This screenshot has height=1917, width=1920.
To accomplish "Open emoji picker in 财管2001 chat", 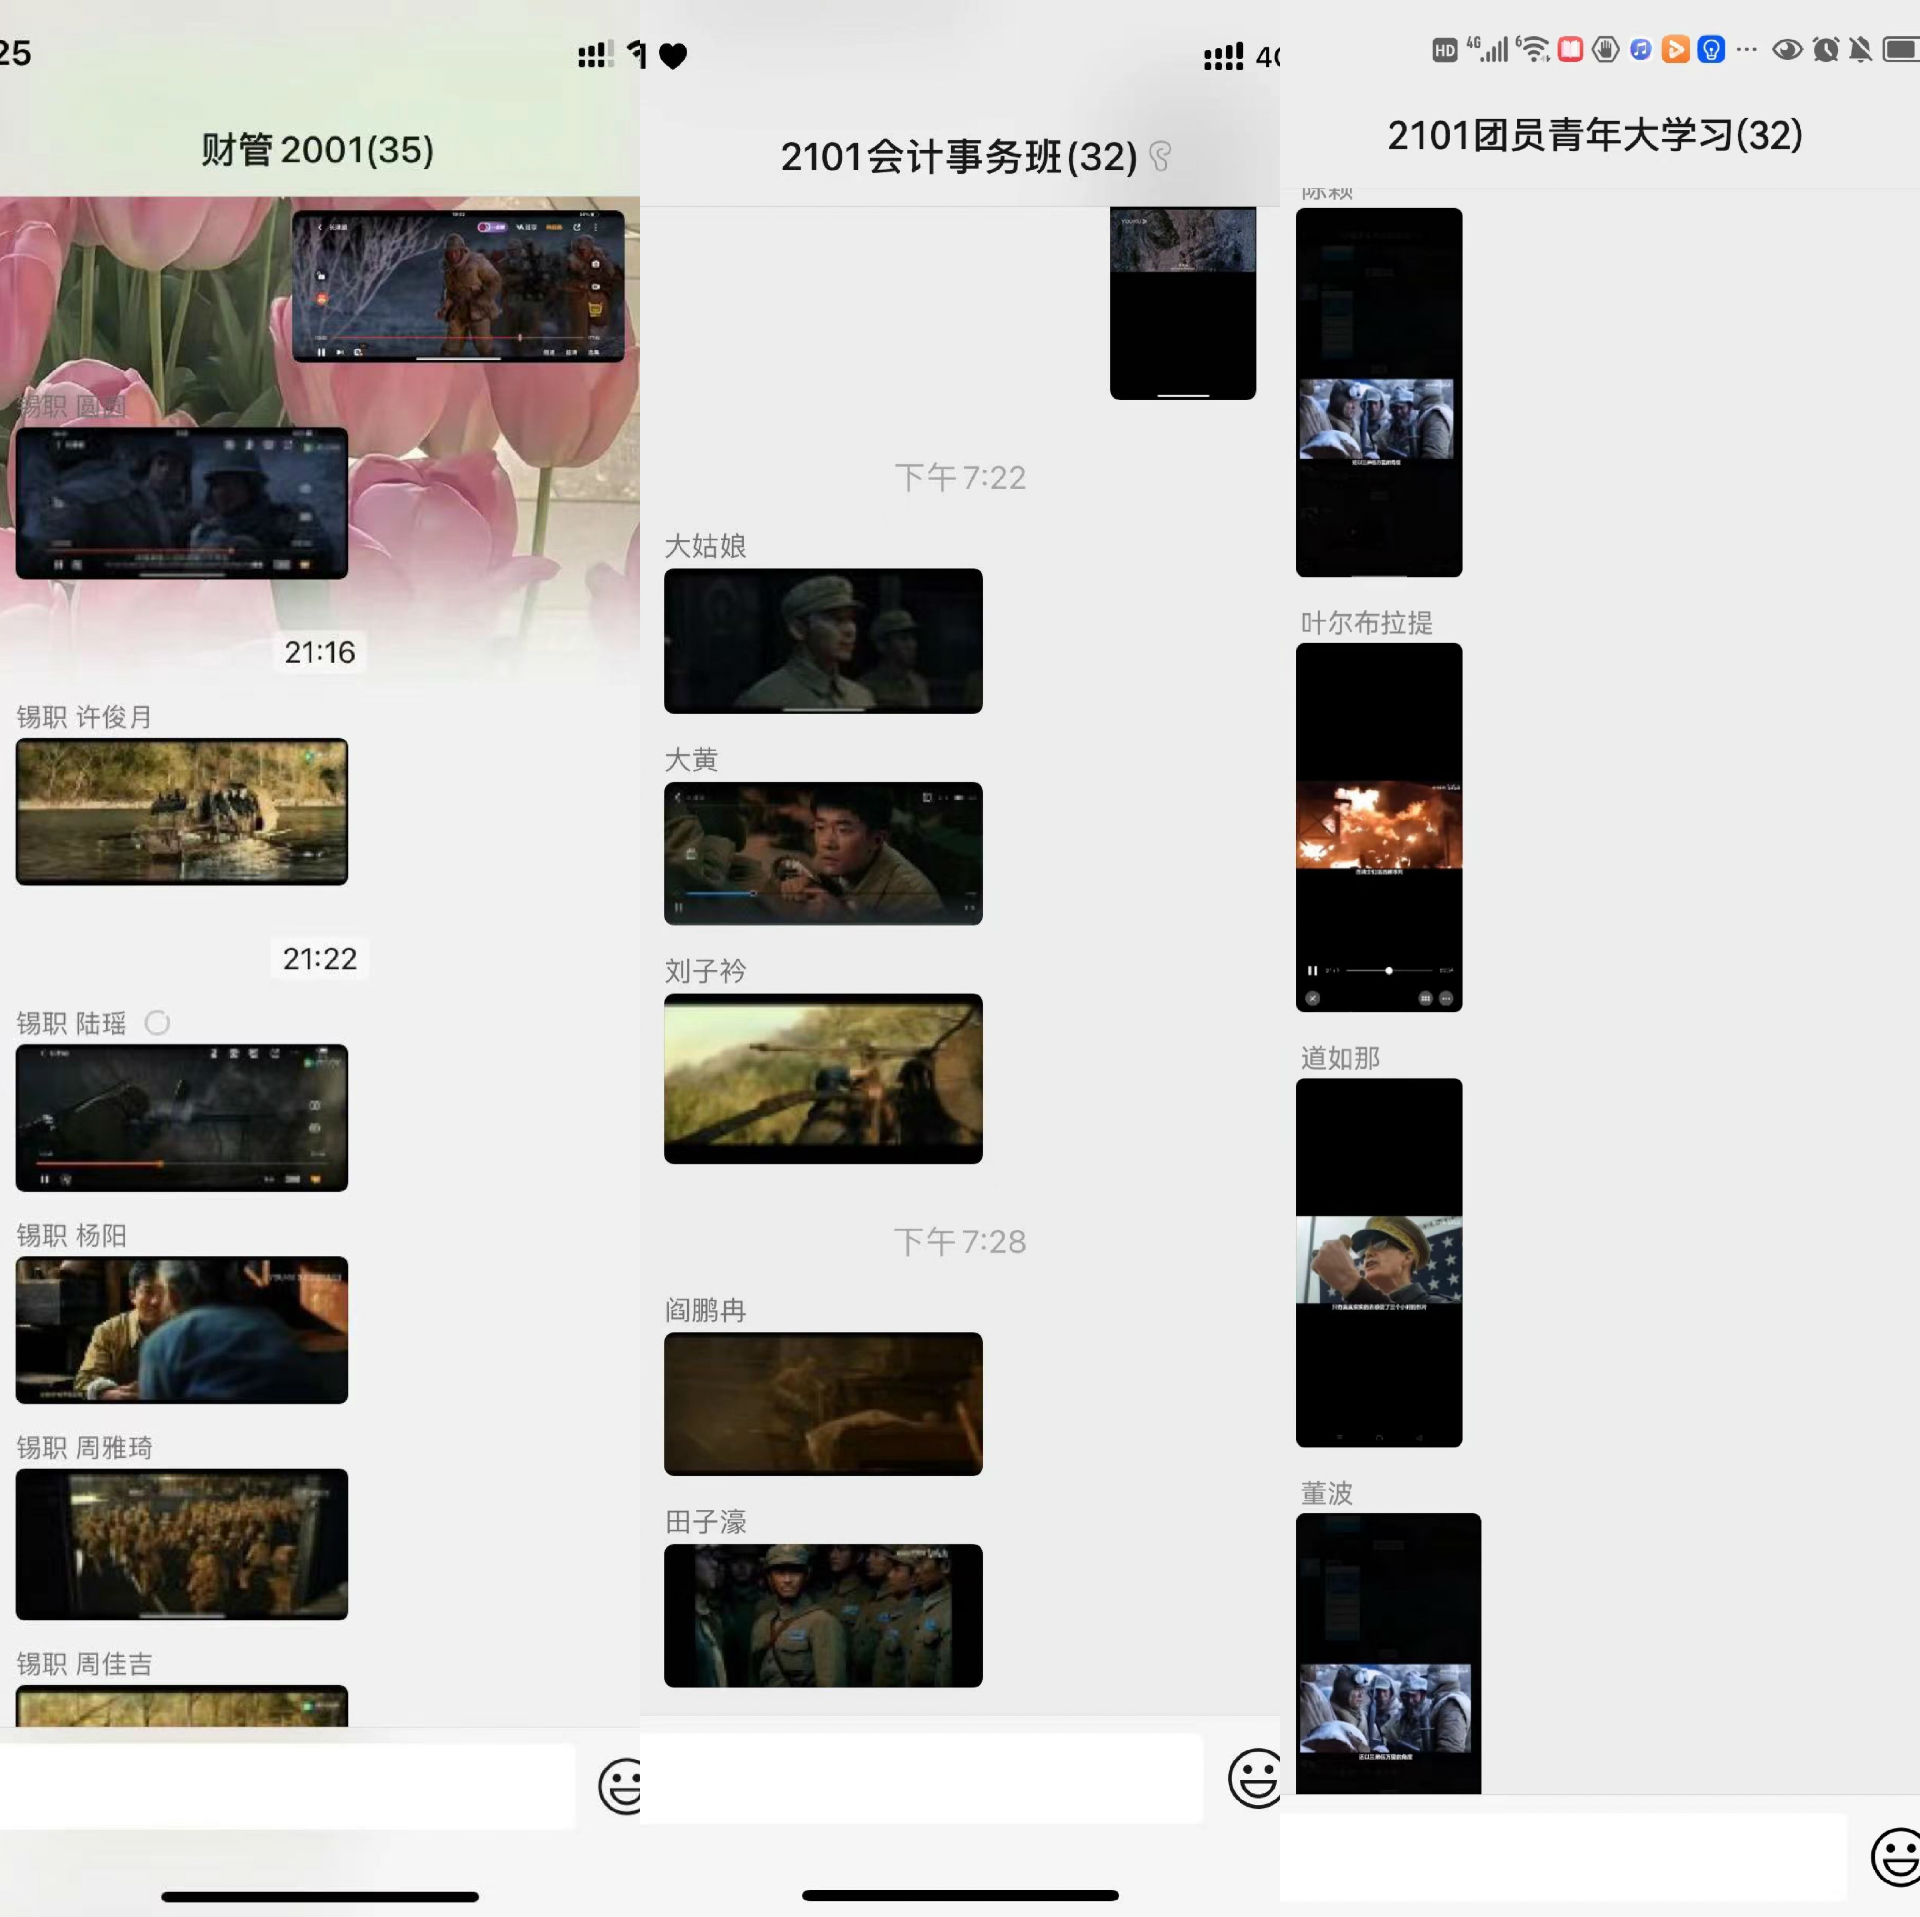I will [620, 1786].
